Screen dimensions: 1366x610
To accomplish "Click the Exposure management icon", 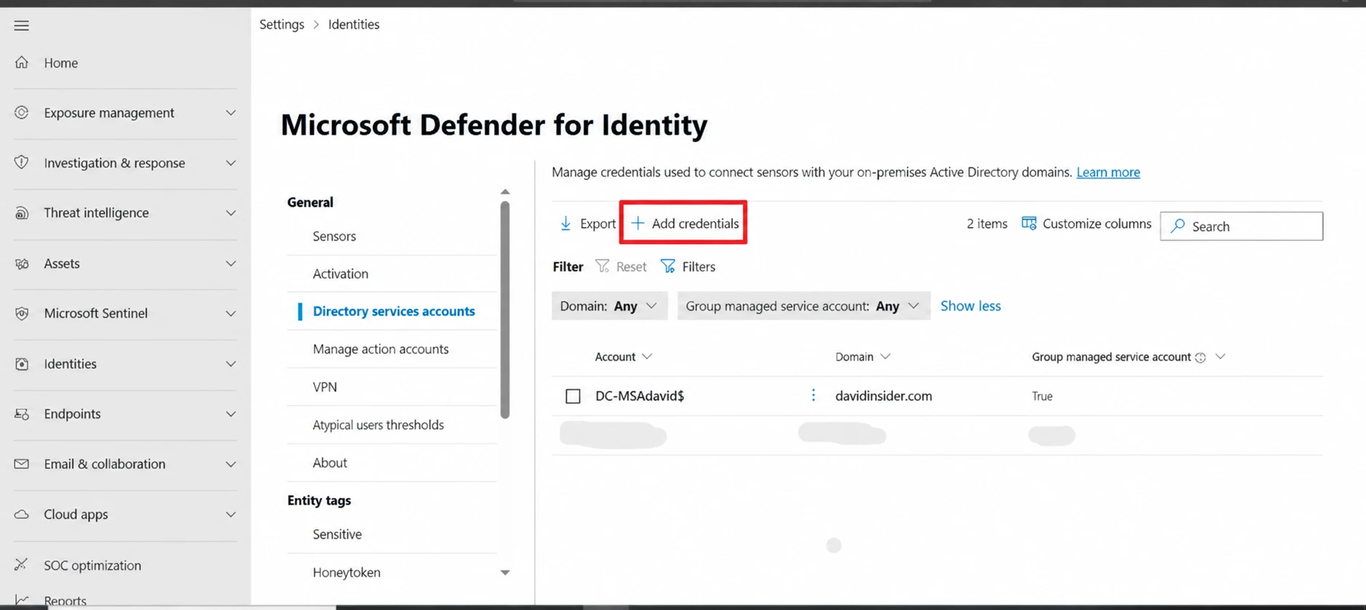I will click(22, 113).
